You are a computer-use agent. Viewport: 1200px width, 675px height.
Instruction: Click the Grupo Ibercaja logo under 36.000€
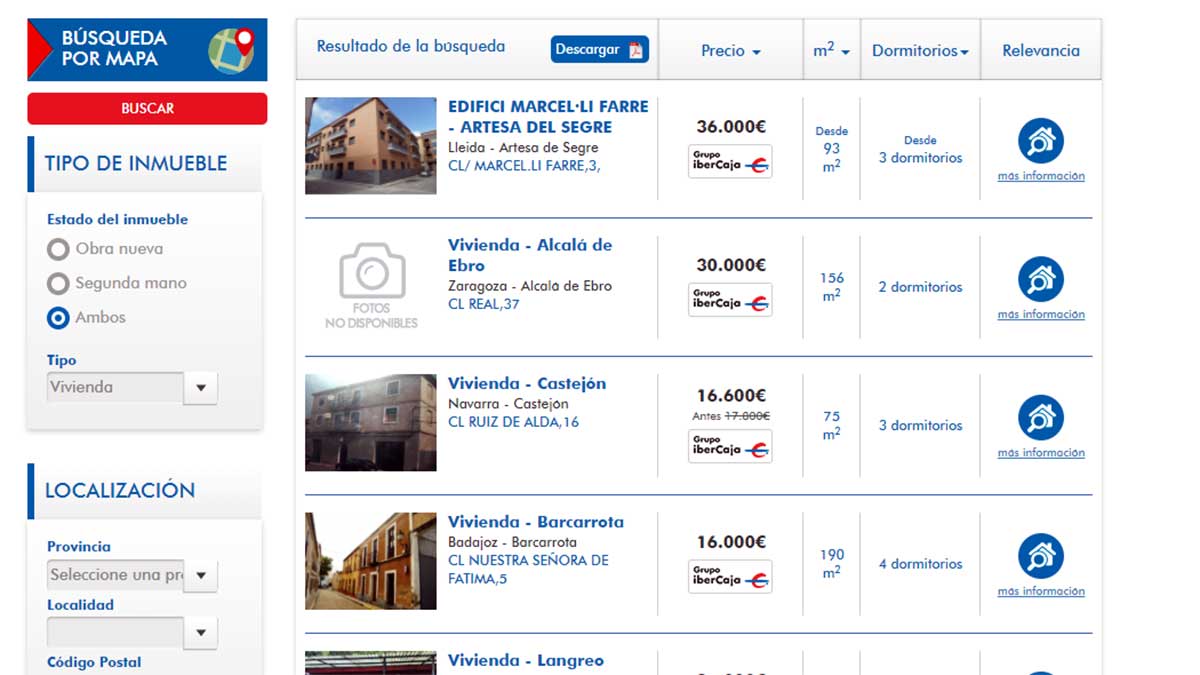tap(730, 162)
